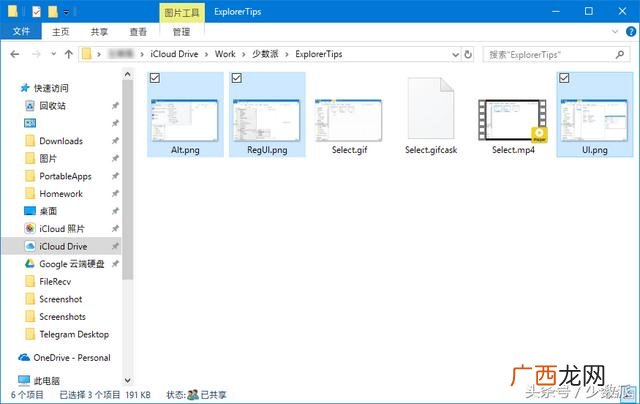The width and height of the screenshot is (640, 404).
Task: Open Homework folder in sidebar
Action: click(61, 193)
